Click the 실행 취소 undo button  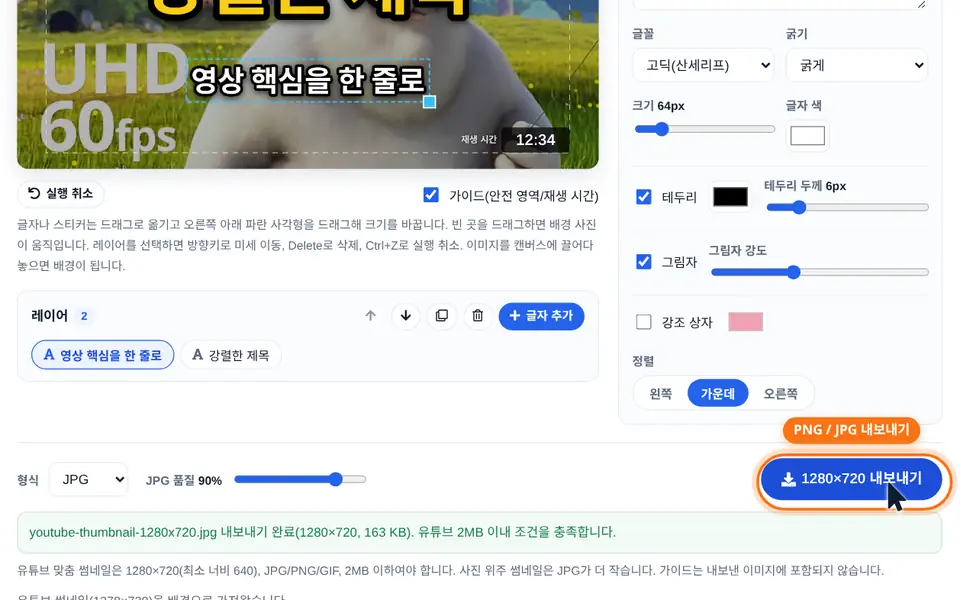point(61,193)
